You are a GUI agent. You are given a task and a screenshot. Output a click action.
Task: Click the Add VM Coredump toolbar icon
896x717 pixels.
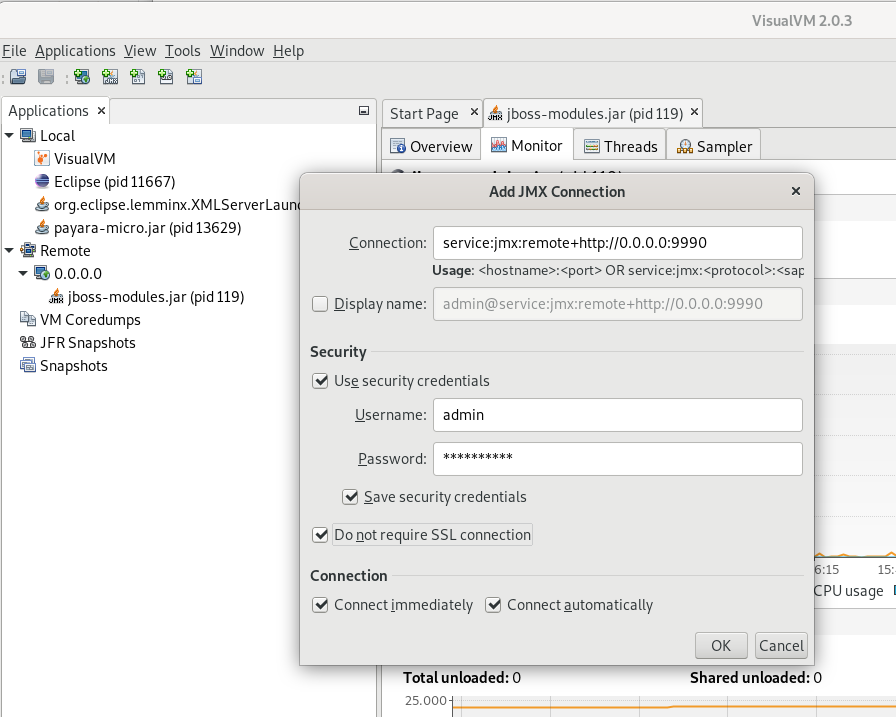pyautogui.click(x=138, y=77)
